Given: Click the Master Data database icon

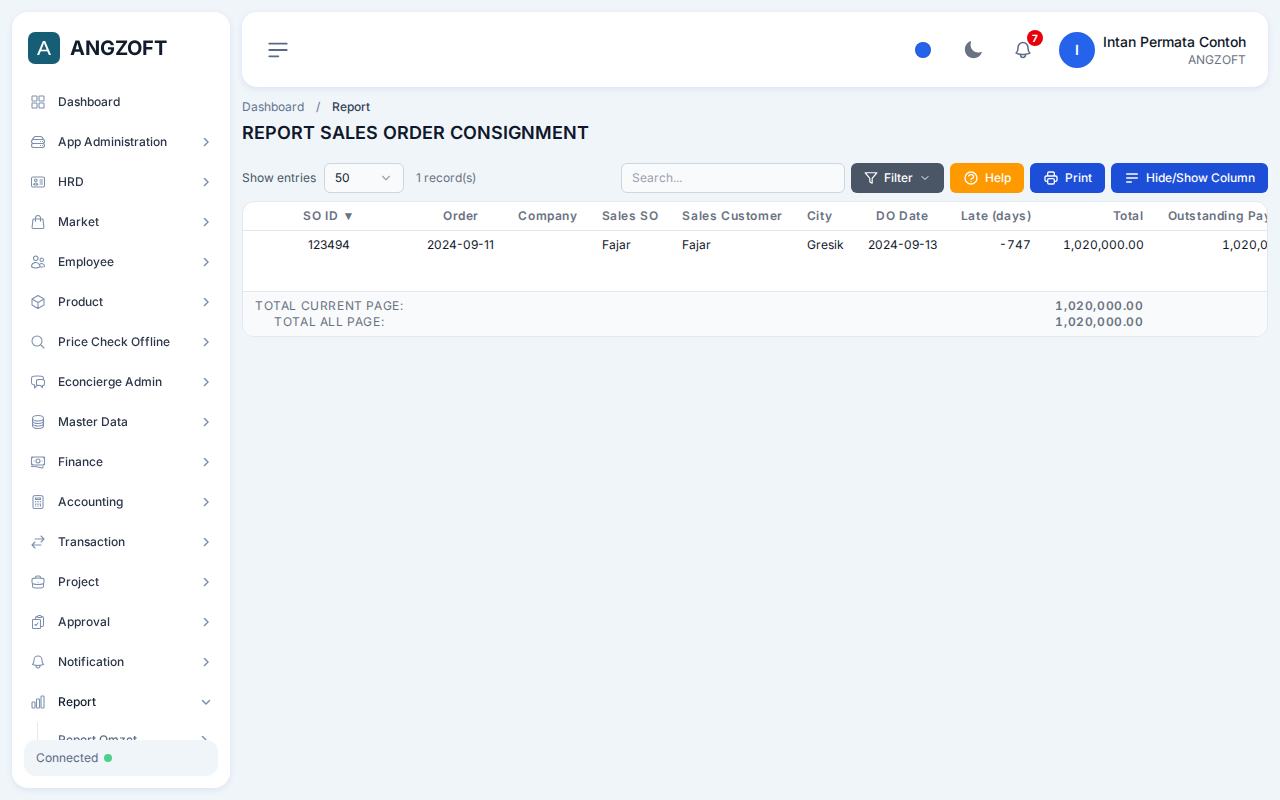Looking at the screenshot, I should [x=38, y=422].
